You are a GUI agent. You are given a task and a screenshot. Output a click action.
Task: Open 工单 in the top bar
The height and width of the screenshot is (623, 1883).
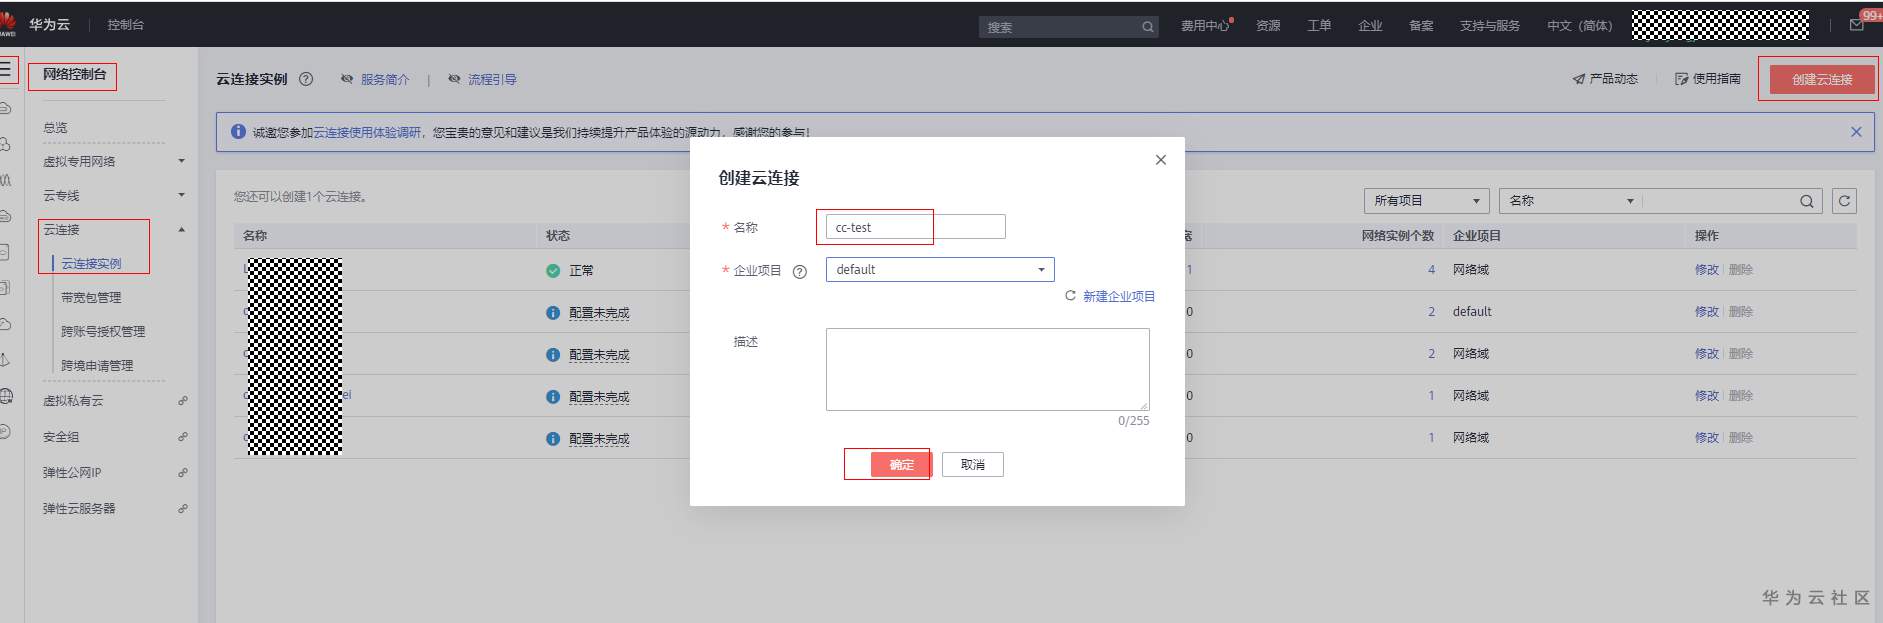(x=1319, y=26)
